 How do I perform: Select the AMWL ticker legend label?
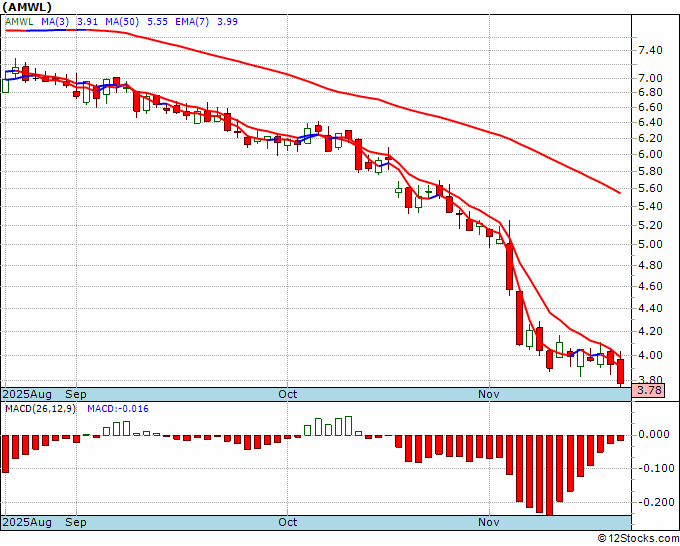pos(19,22)
